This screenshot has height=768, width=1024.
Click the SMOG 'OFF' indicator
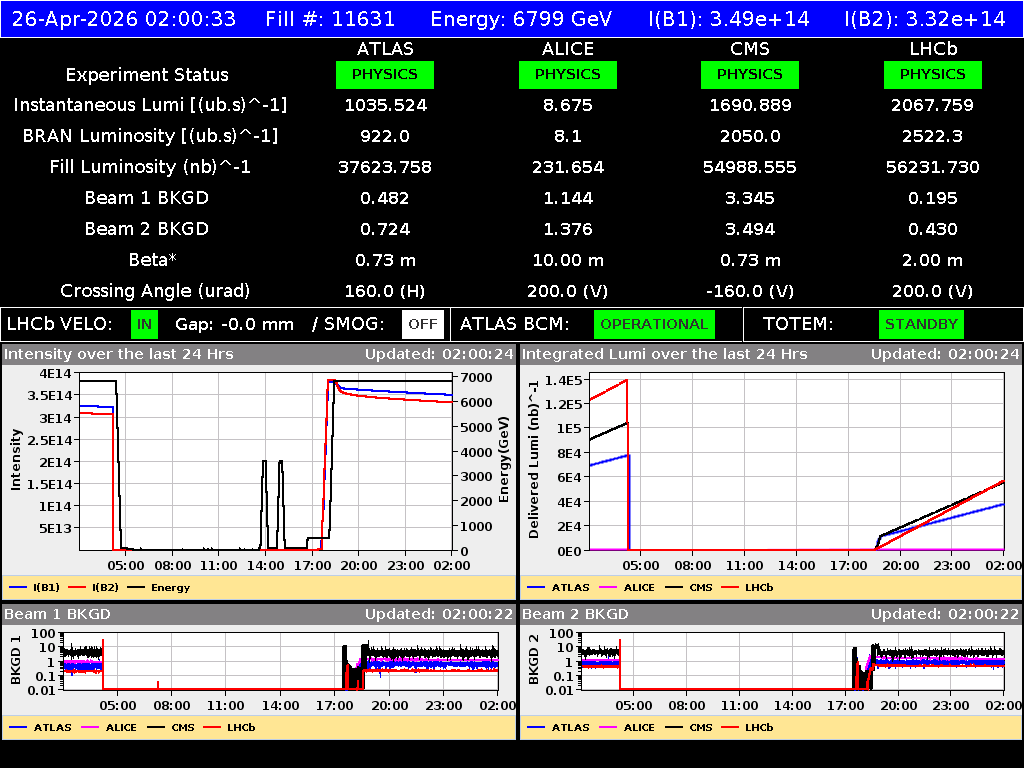tap(423, 325)
